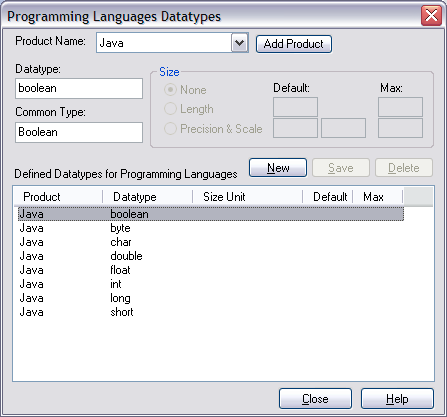The width and height of the screenshot is (447, 417).
Task: Select the Java float row
Action: tap(211, 270)
